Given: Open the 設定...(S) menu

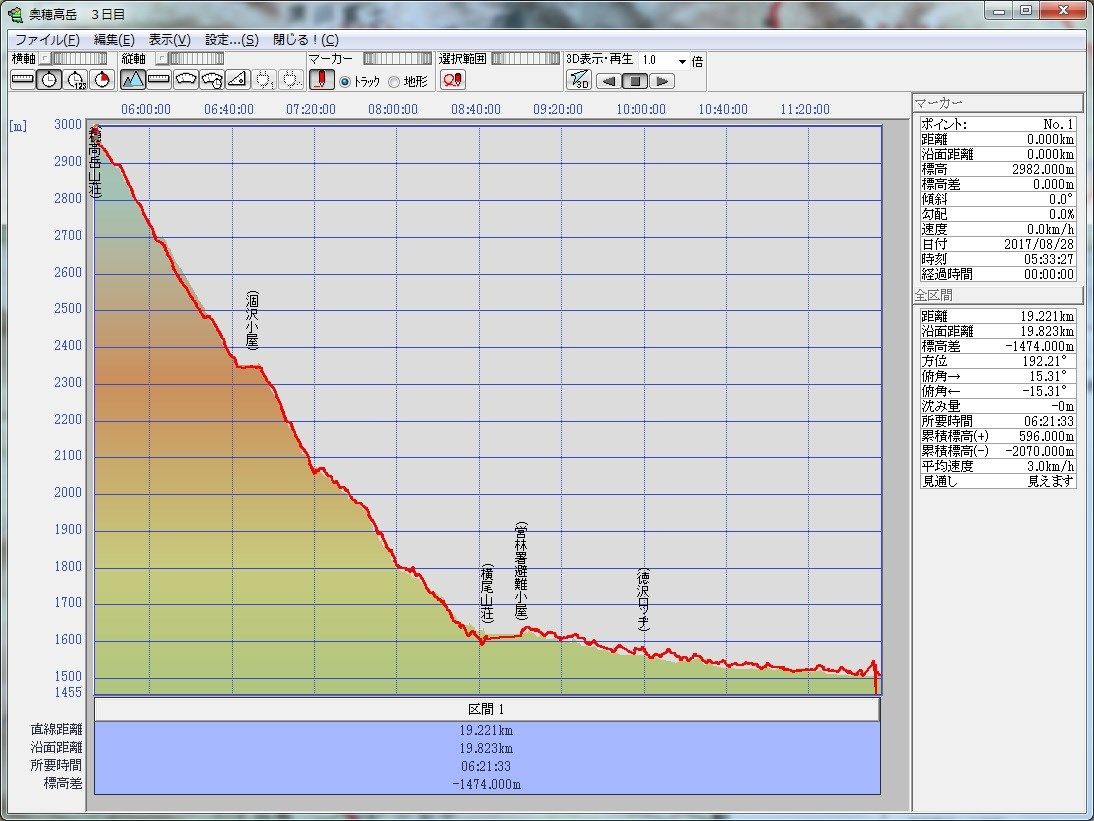Looking at the screenshot, I should pyautogui.click(x=232, y=40).
